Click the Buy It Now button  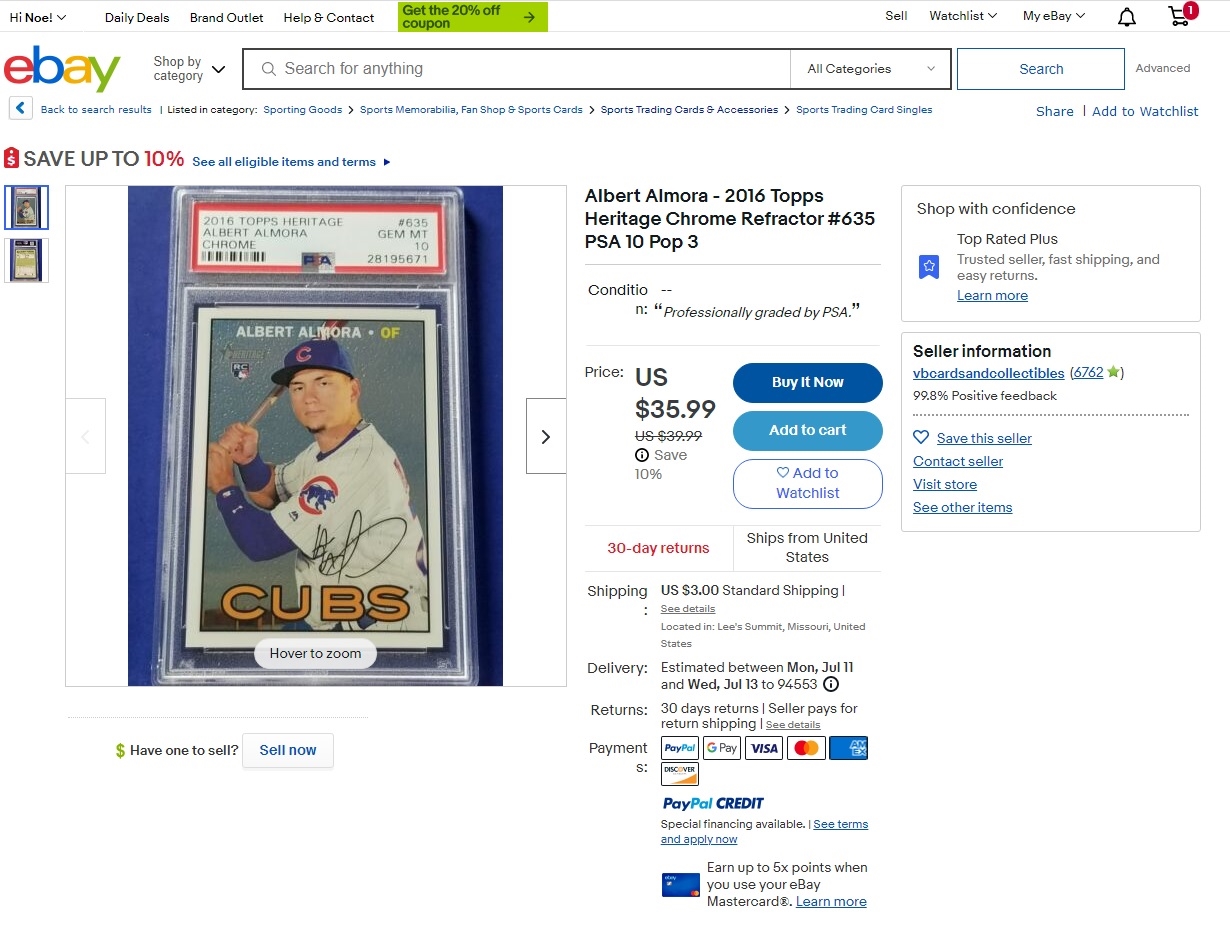click(x=808, y=382)
